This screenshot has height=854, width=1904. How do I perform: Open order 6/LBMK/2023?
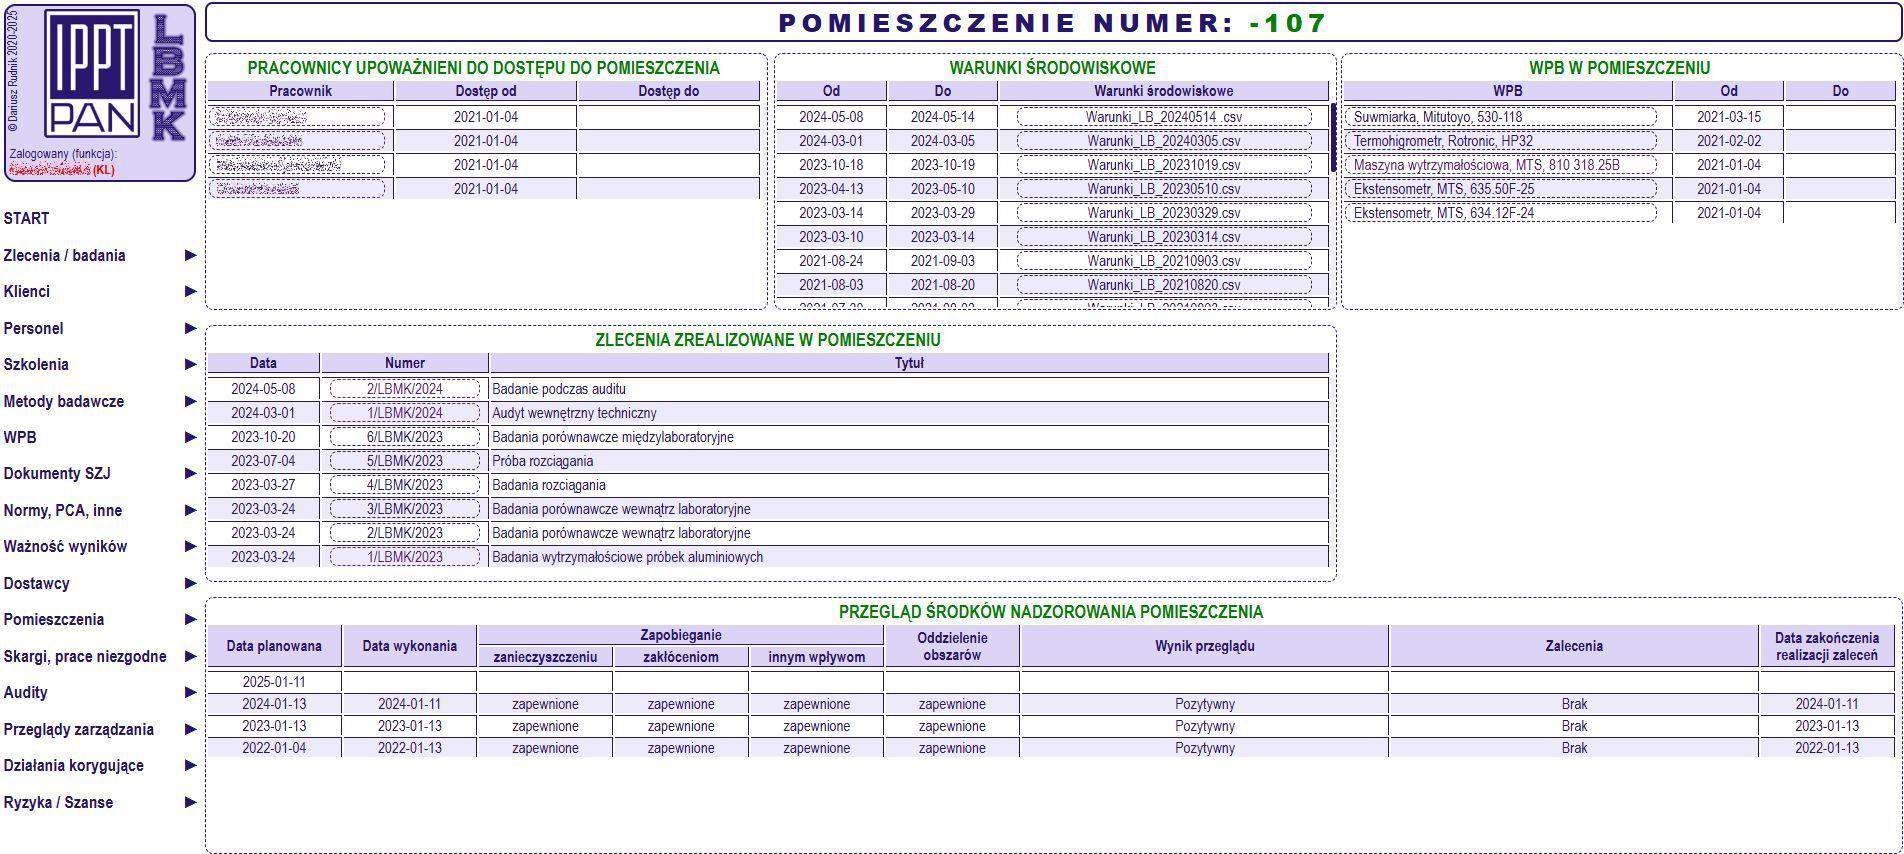point(405,437)
